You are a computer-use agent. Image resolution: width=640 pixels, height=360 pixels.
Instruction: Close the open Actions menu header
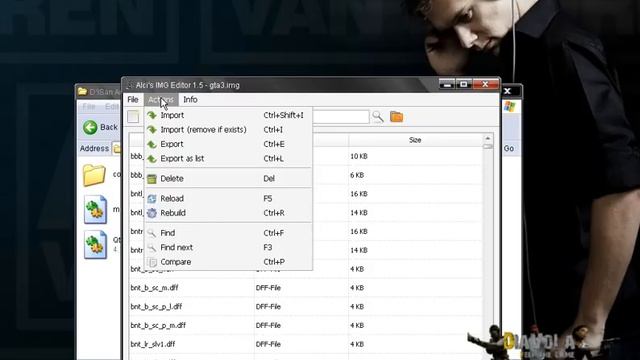[x=161, y=100]
